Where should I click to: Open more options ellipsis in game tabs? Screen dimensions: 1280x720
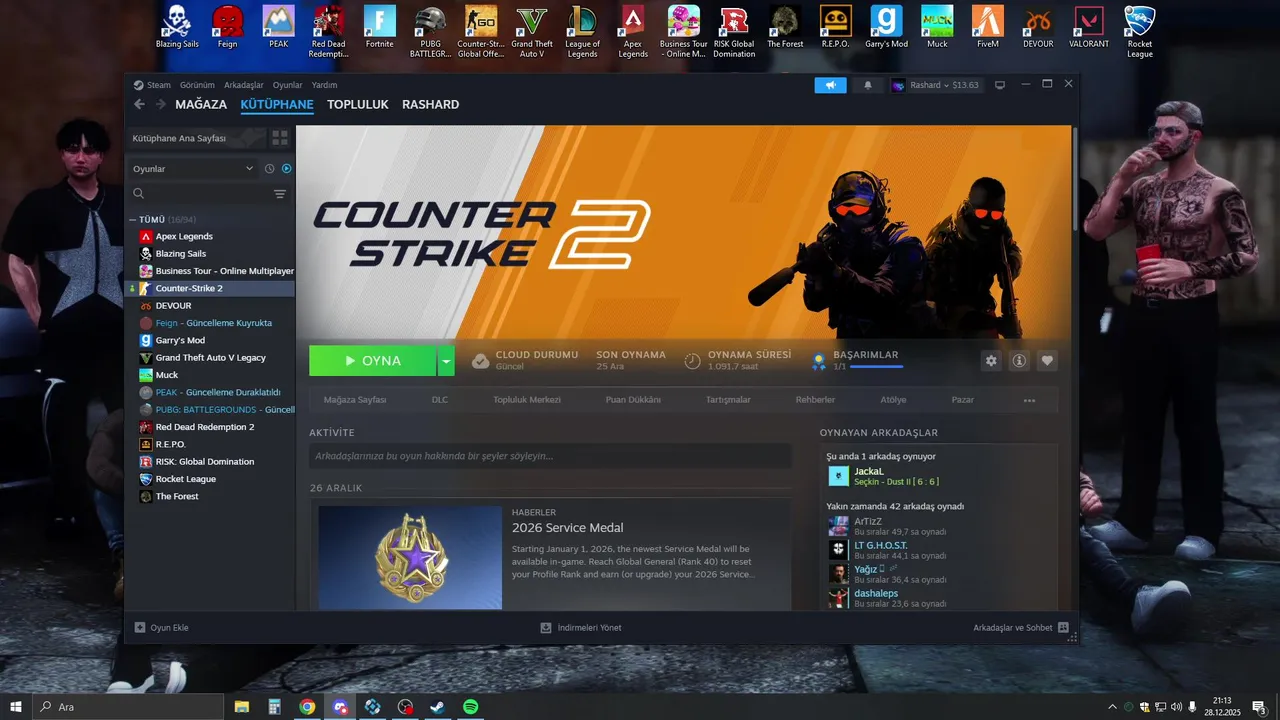[x=1029, y=400]
